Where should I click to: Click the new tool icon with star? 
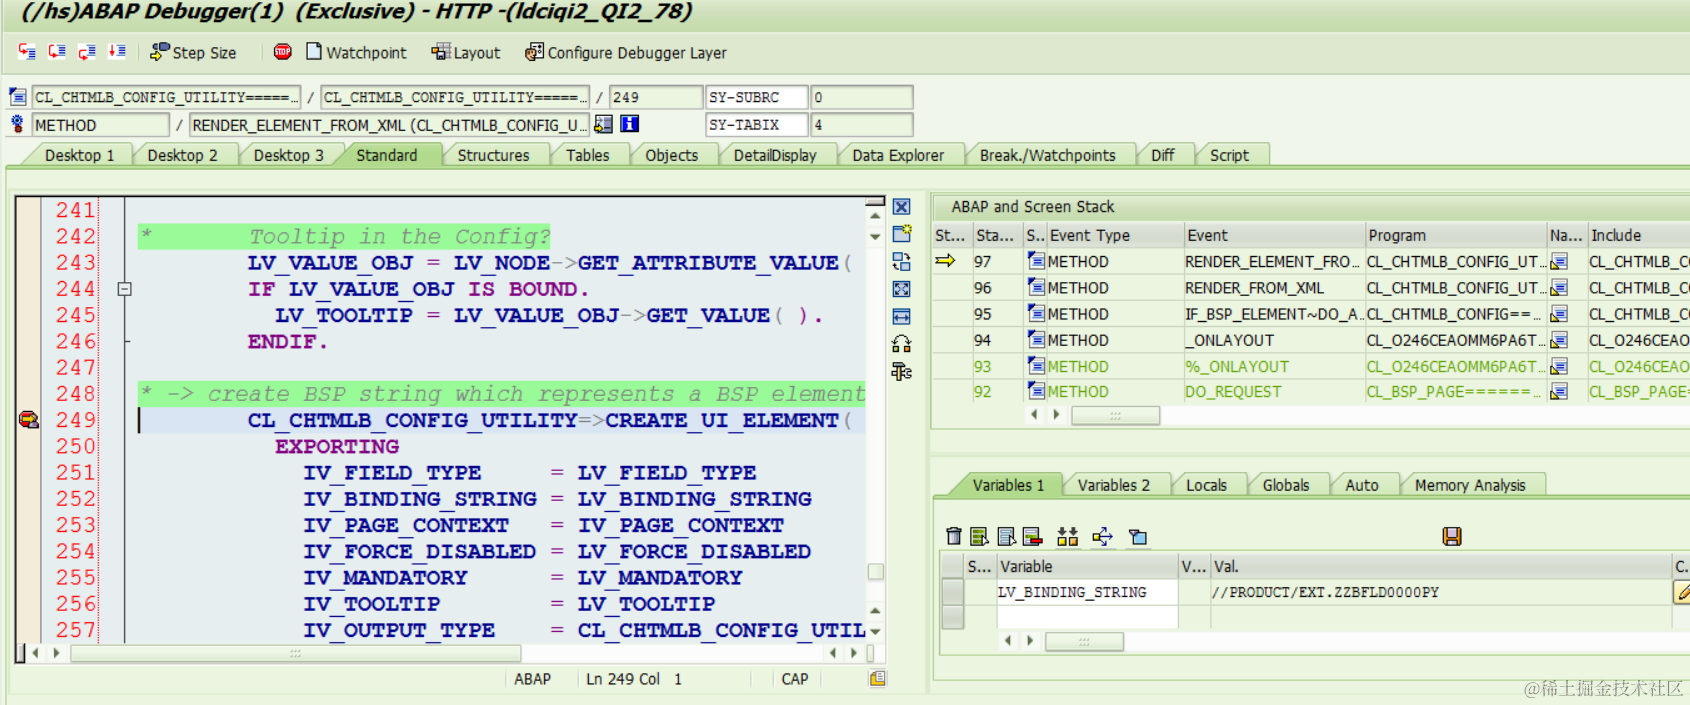click(901, 234)
